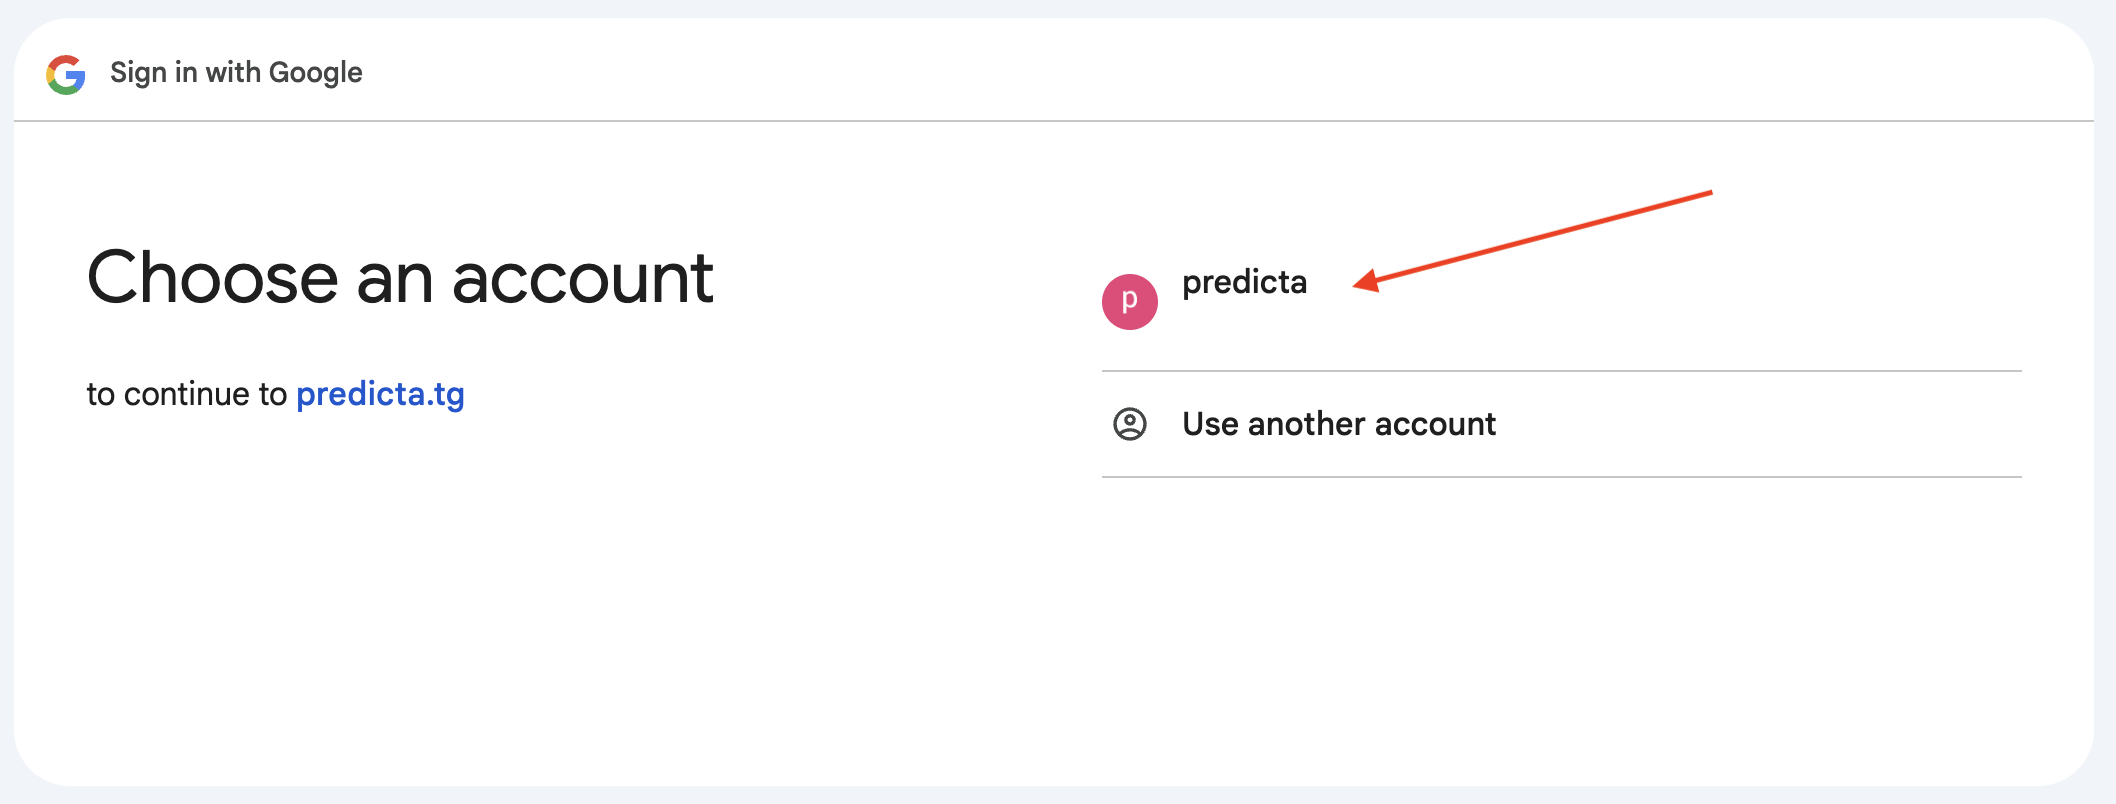
Task: Click the Google "G" logo
Action: [66, 74]
